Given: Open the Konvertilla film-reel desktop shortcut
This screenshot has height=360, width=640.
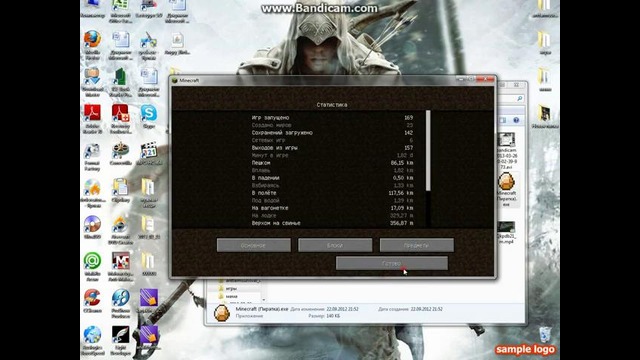Looking at the screenshot, I should [120, 154].
